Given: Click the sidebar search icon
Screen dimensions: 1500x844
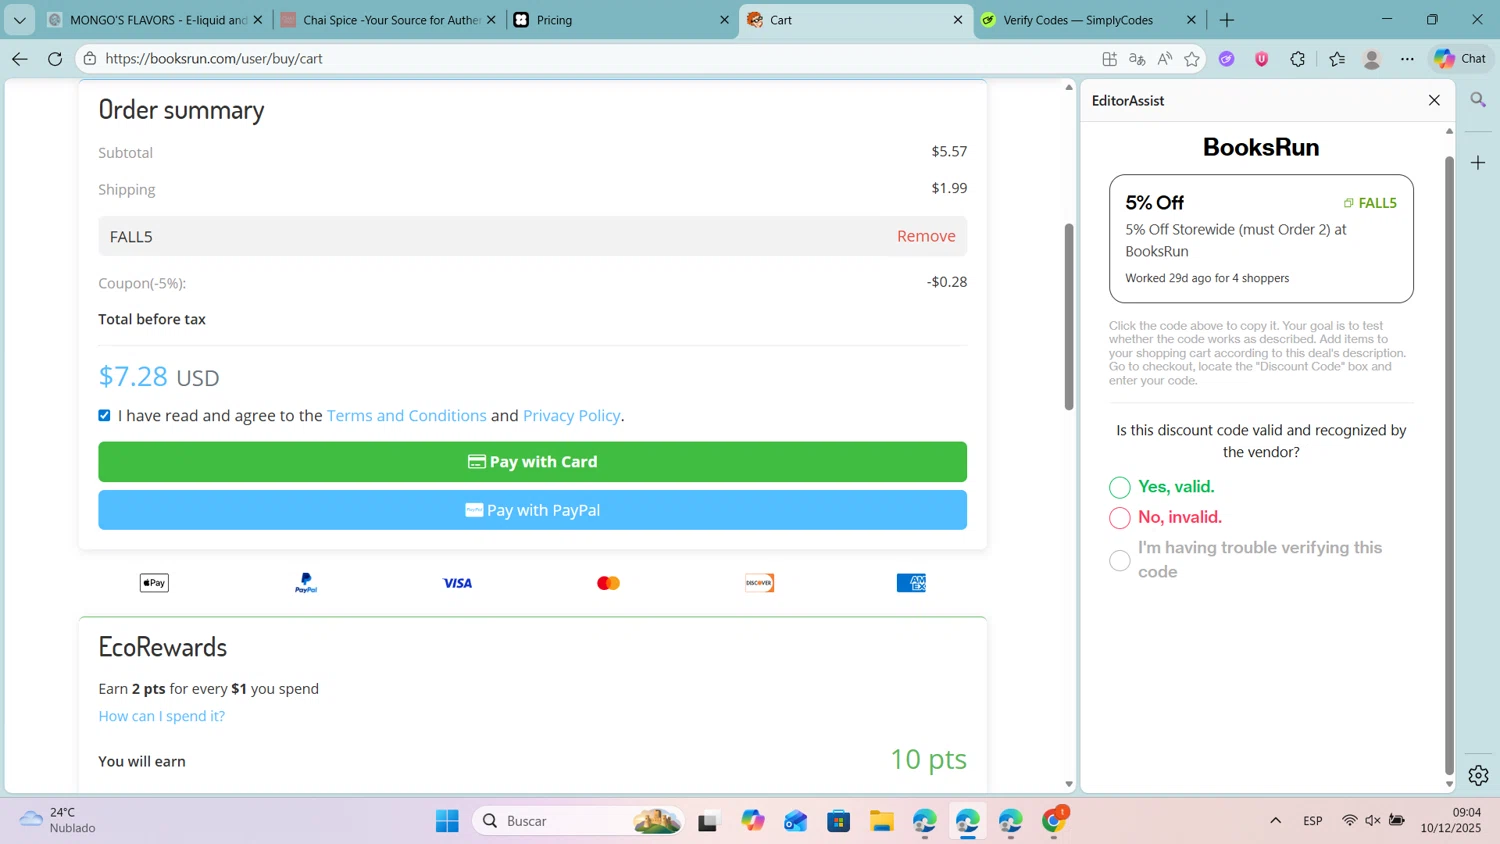Looking at the screenshot, I should [x=1478, y=100].
